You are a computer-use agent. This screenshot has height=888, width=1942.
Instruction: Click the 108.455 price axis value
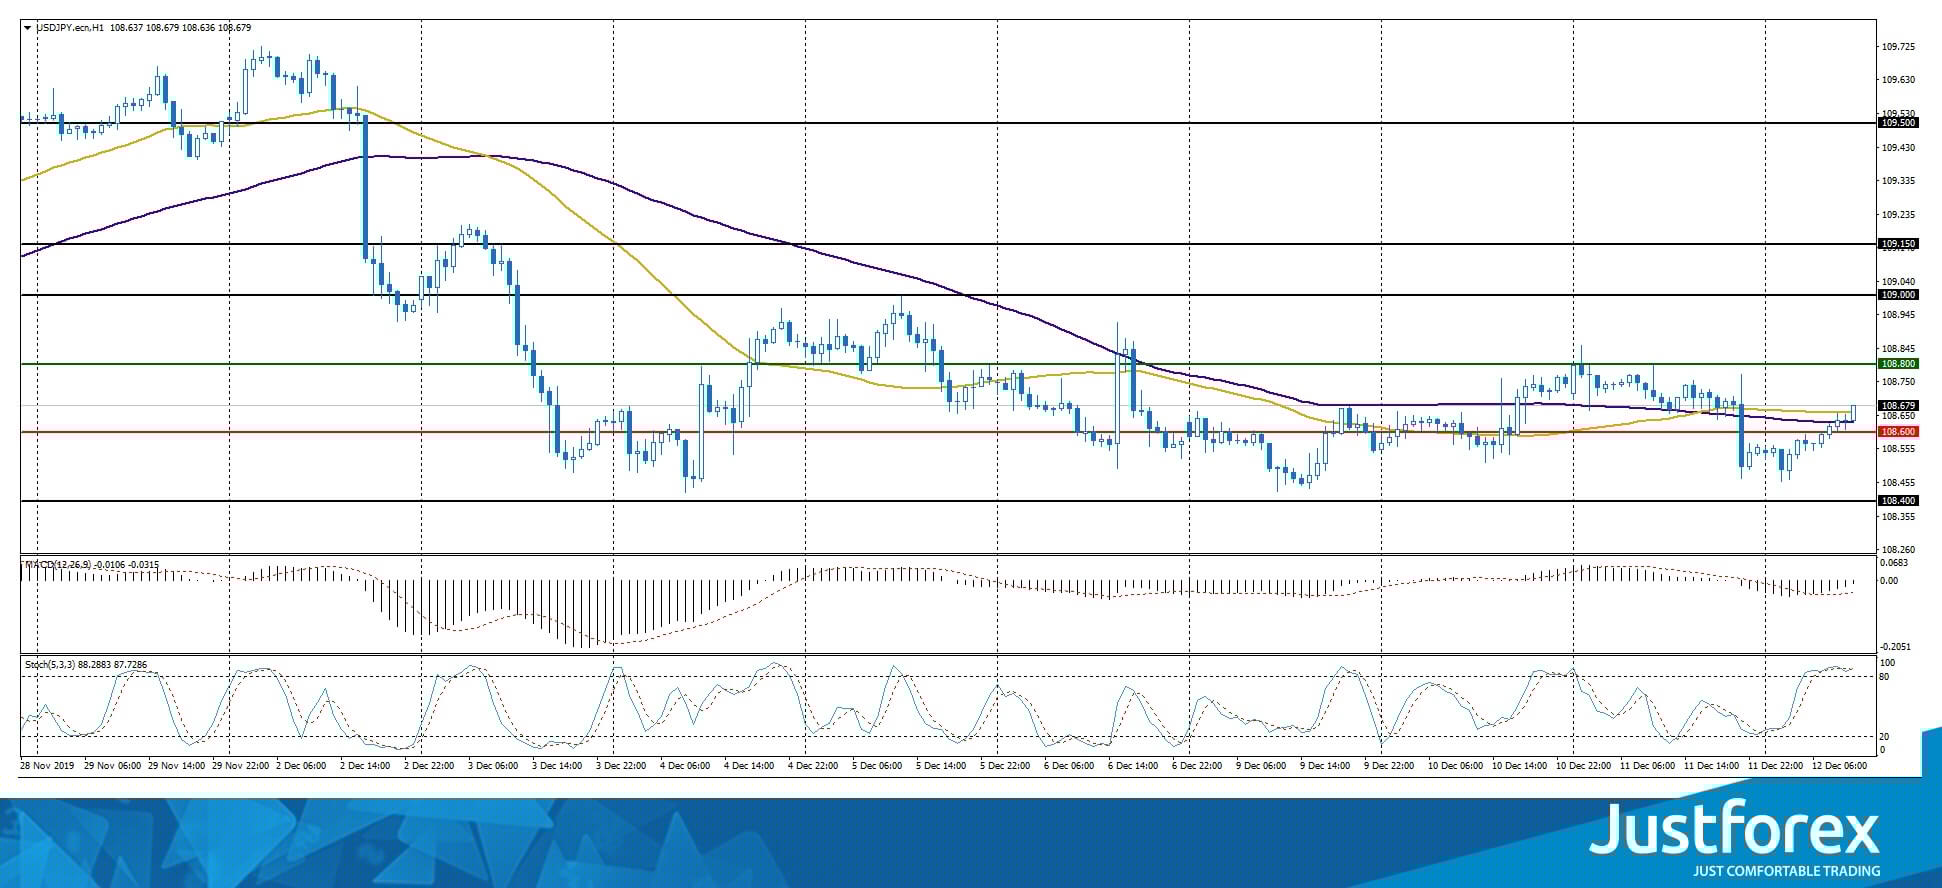(1899, 482)
